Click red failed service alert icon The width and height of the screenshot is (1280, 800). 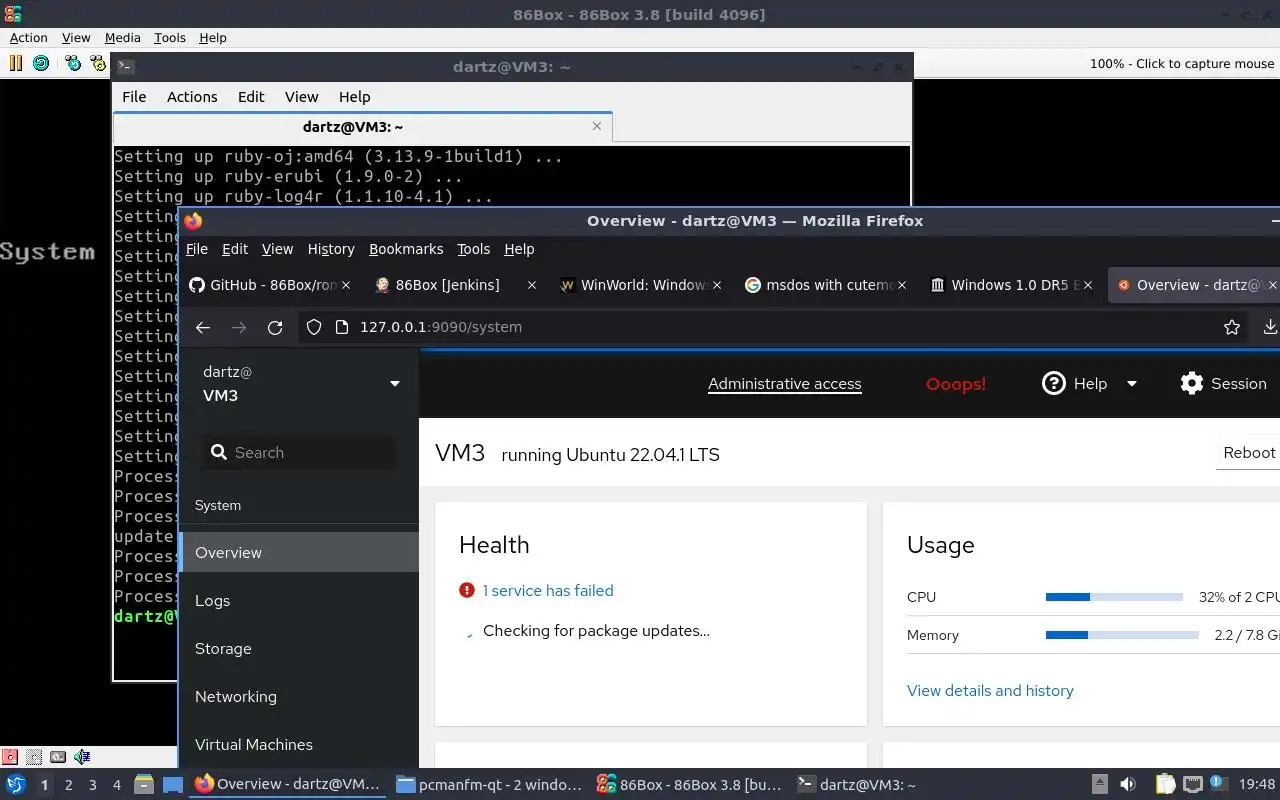tap(467, 590)
